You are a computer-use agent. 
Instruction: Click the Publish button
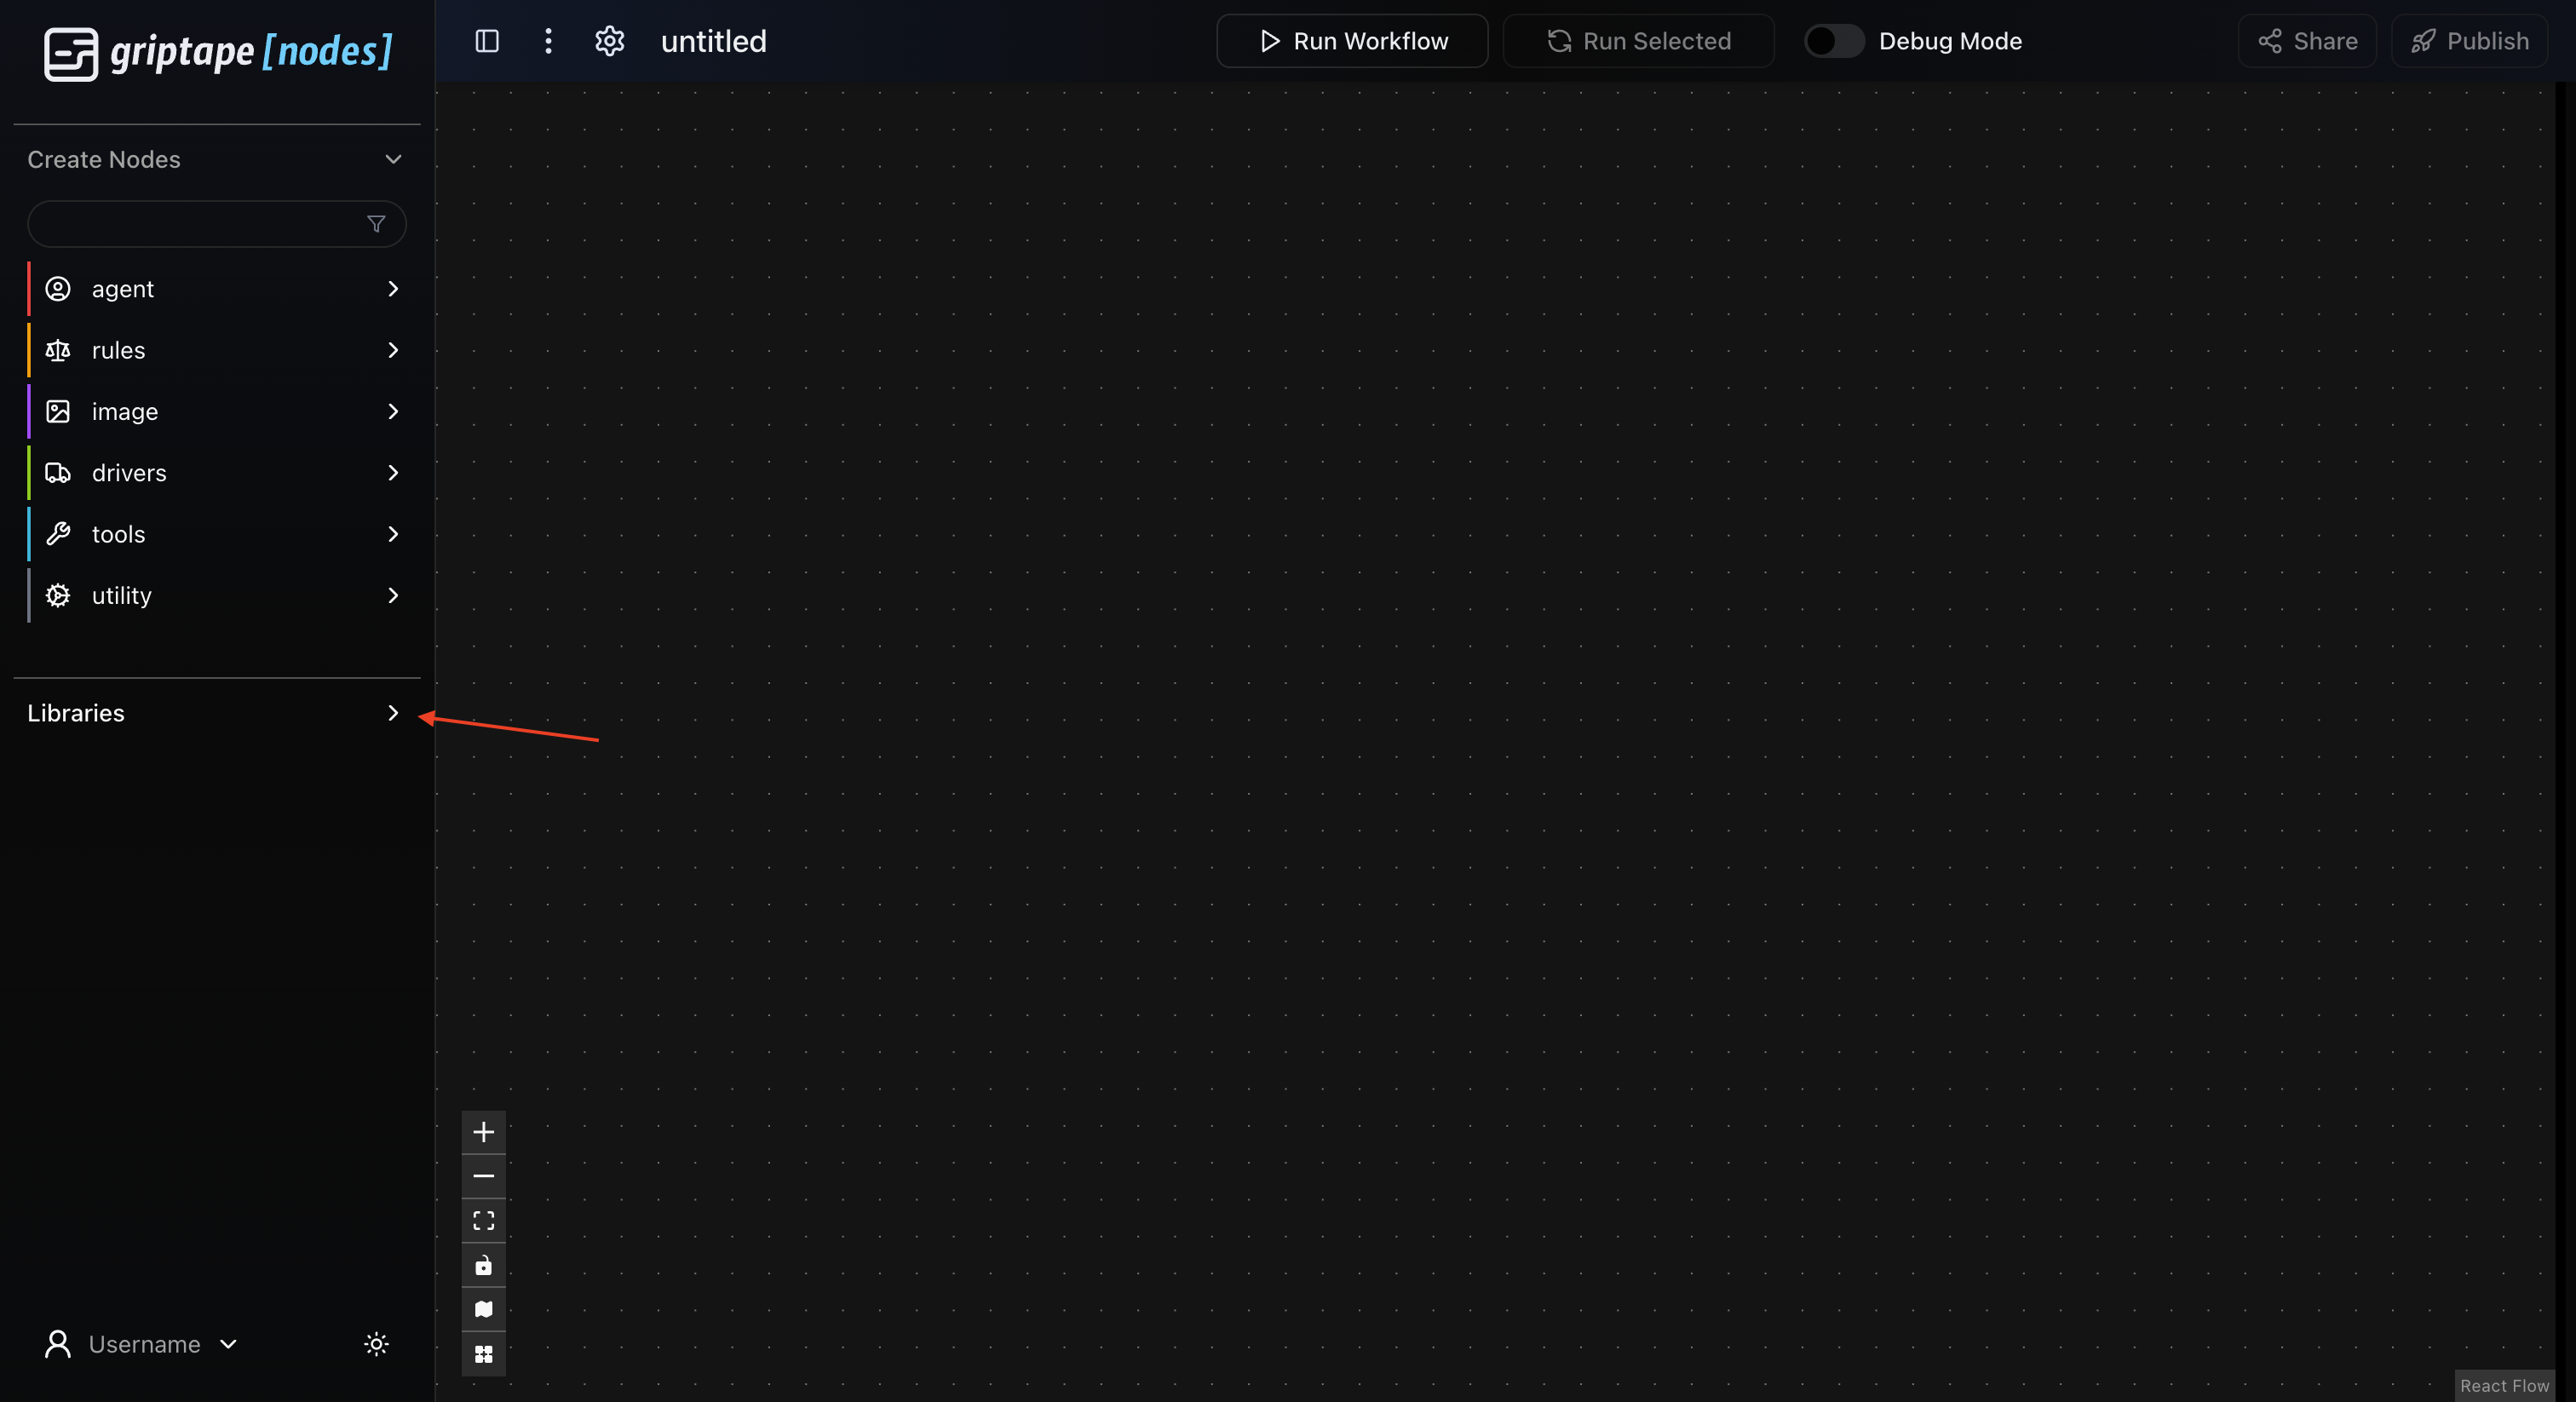click(2469, 41)
